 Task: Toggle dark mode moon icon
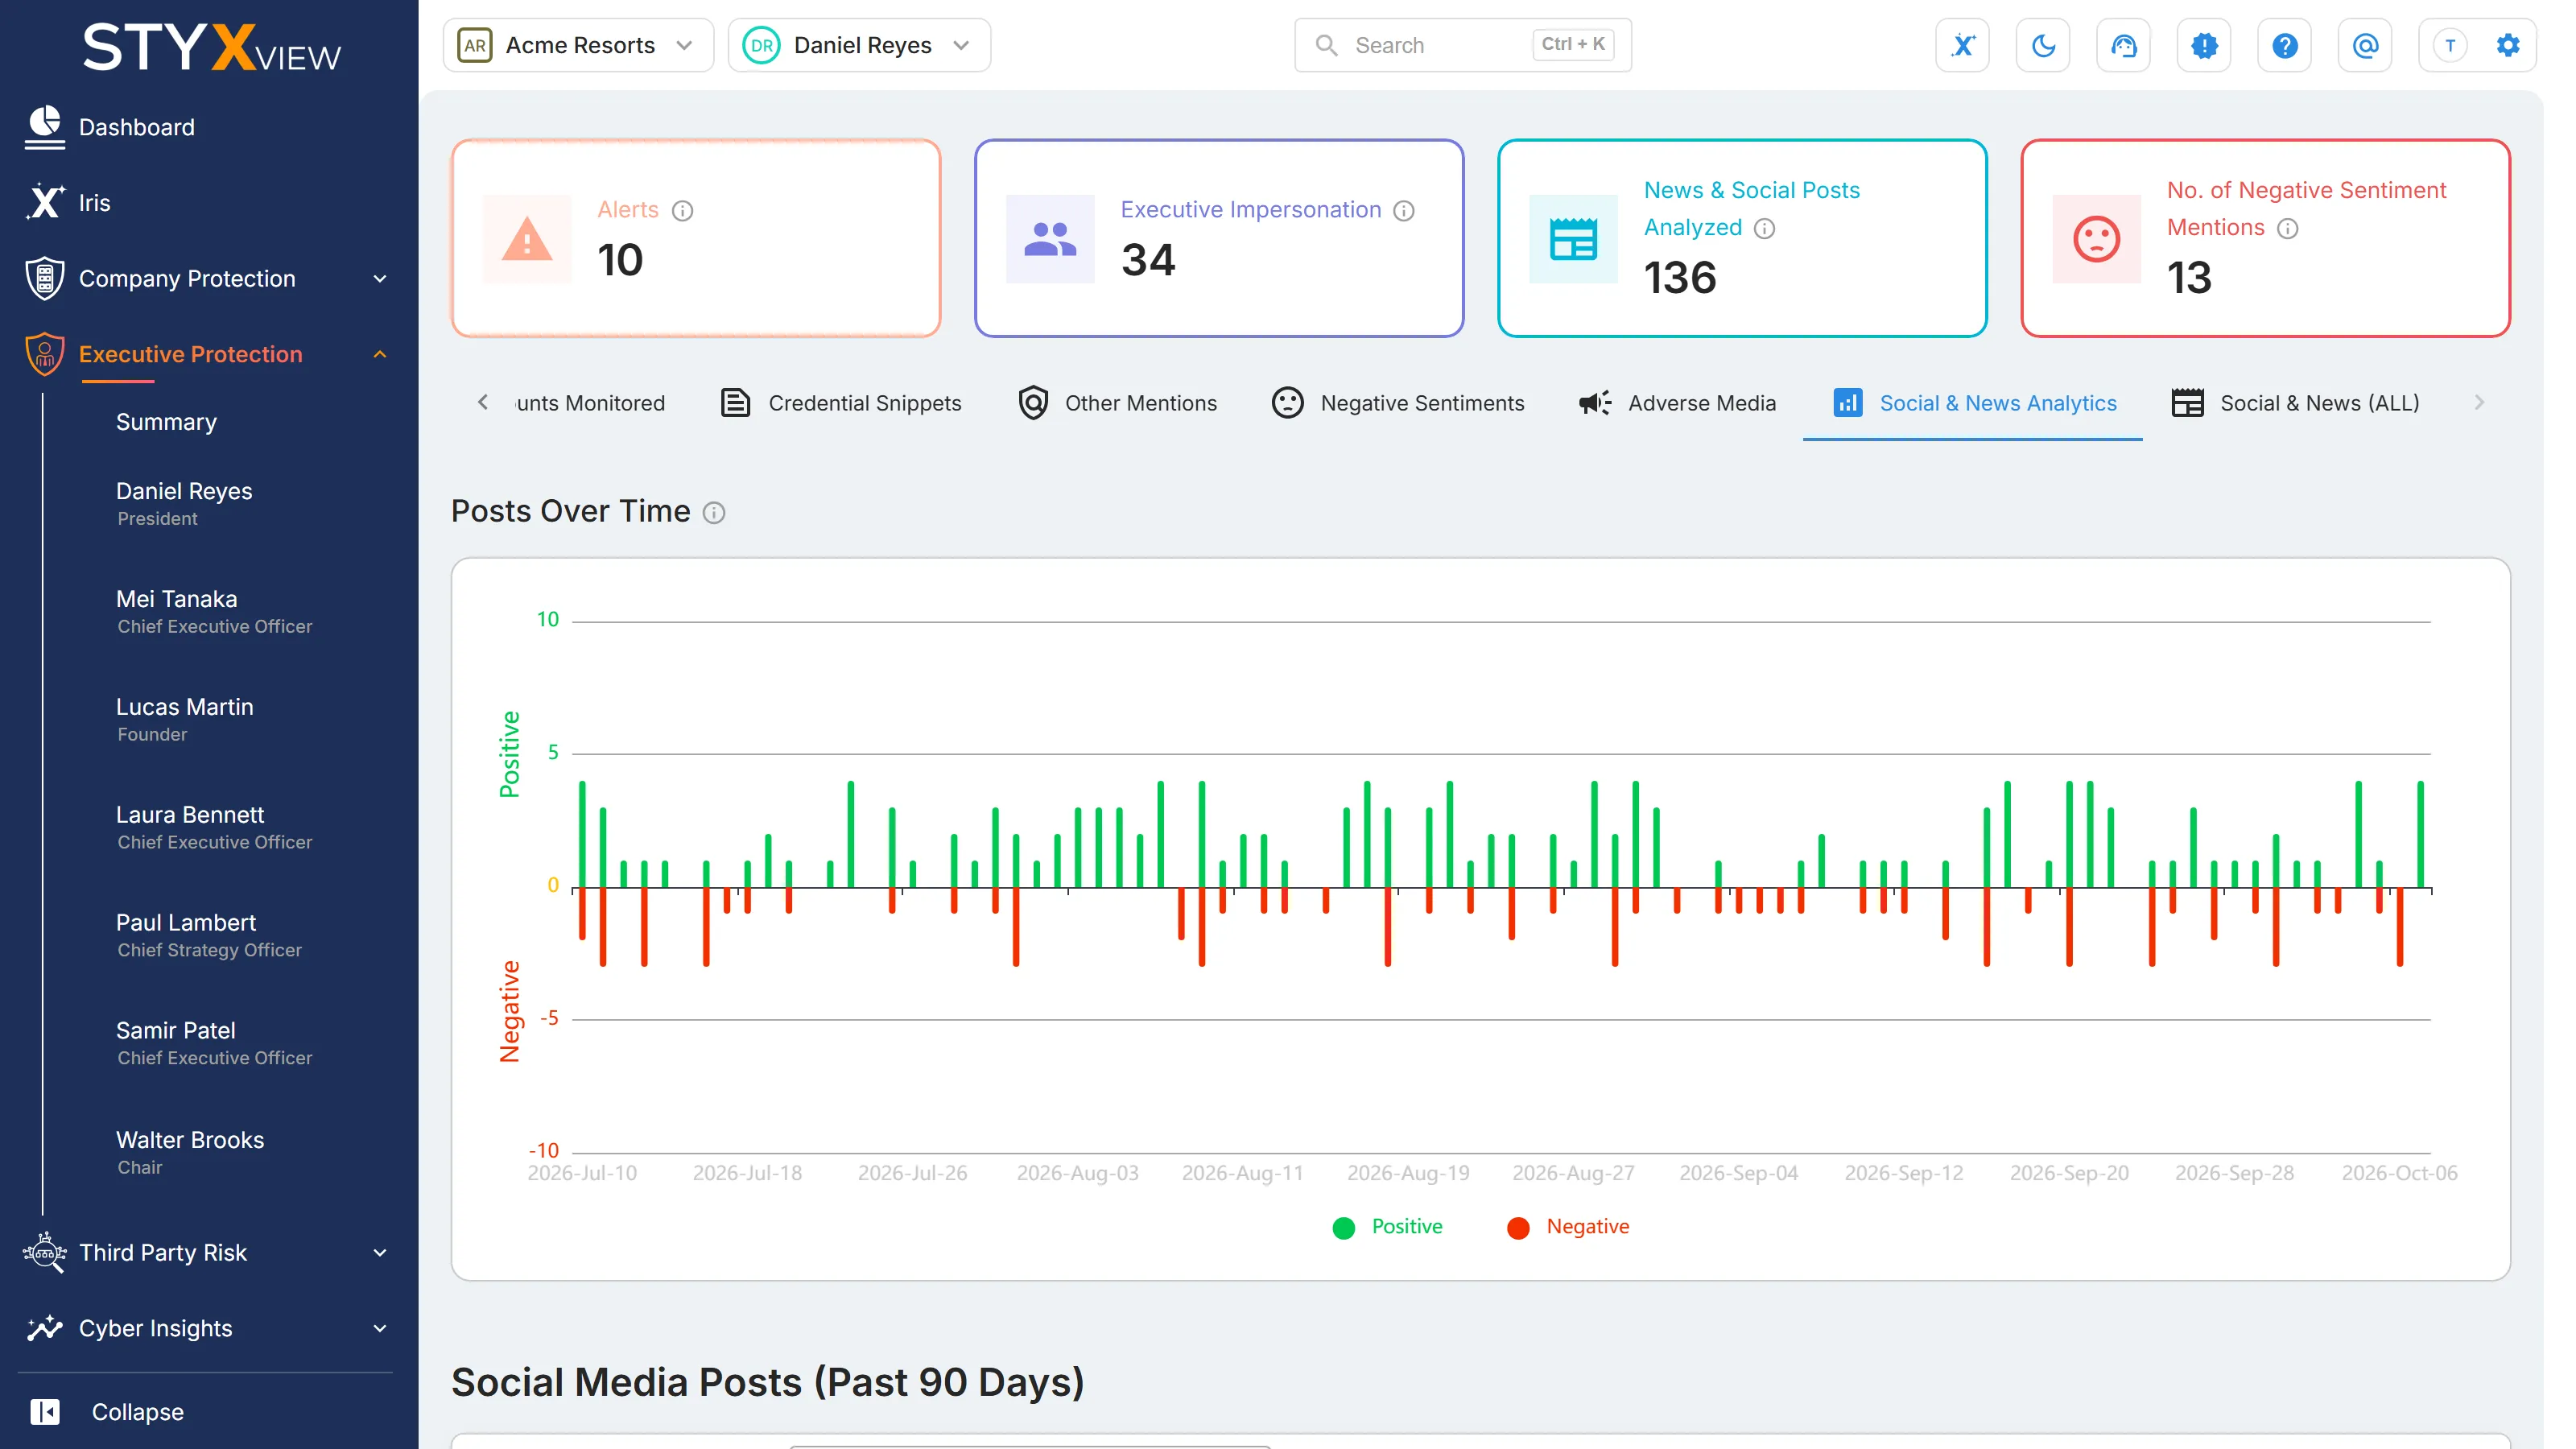pos(2043,45)
